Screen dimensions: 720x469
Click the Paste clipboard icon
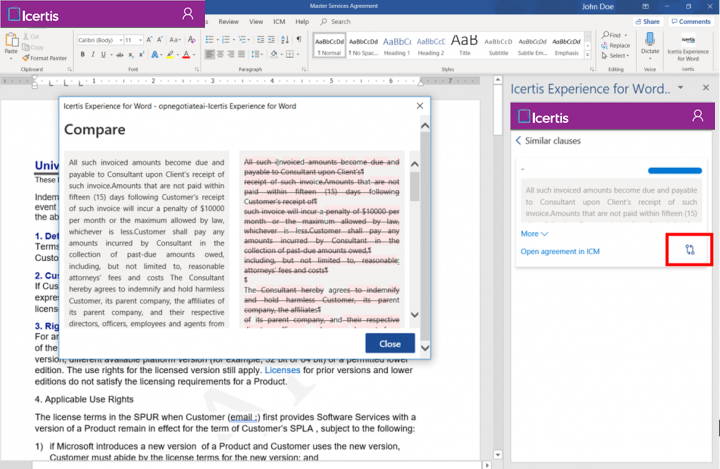point(11,42)
